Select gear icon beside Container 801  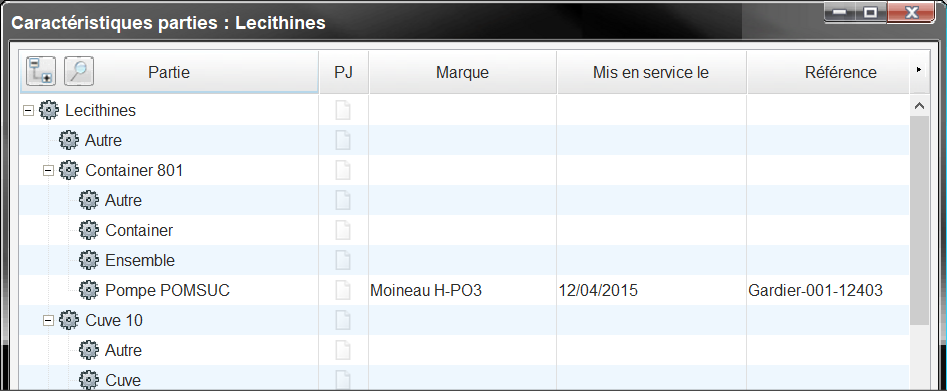(x=69, y=170)
